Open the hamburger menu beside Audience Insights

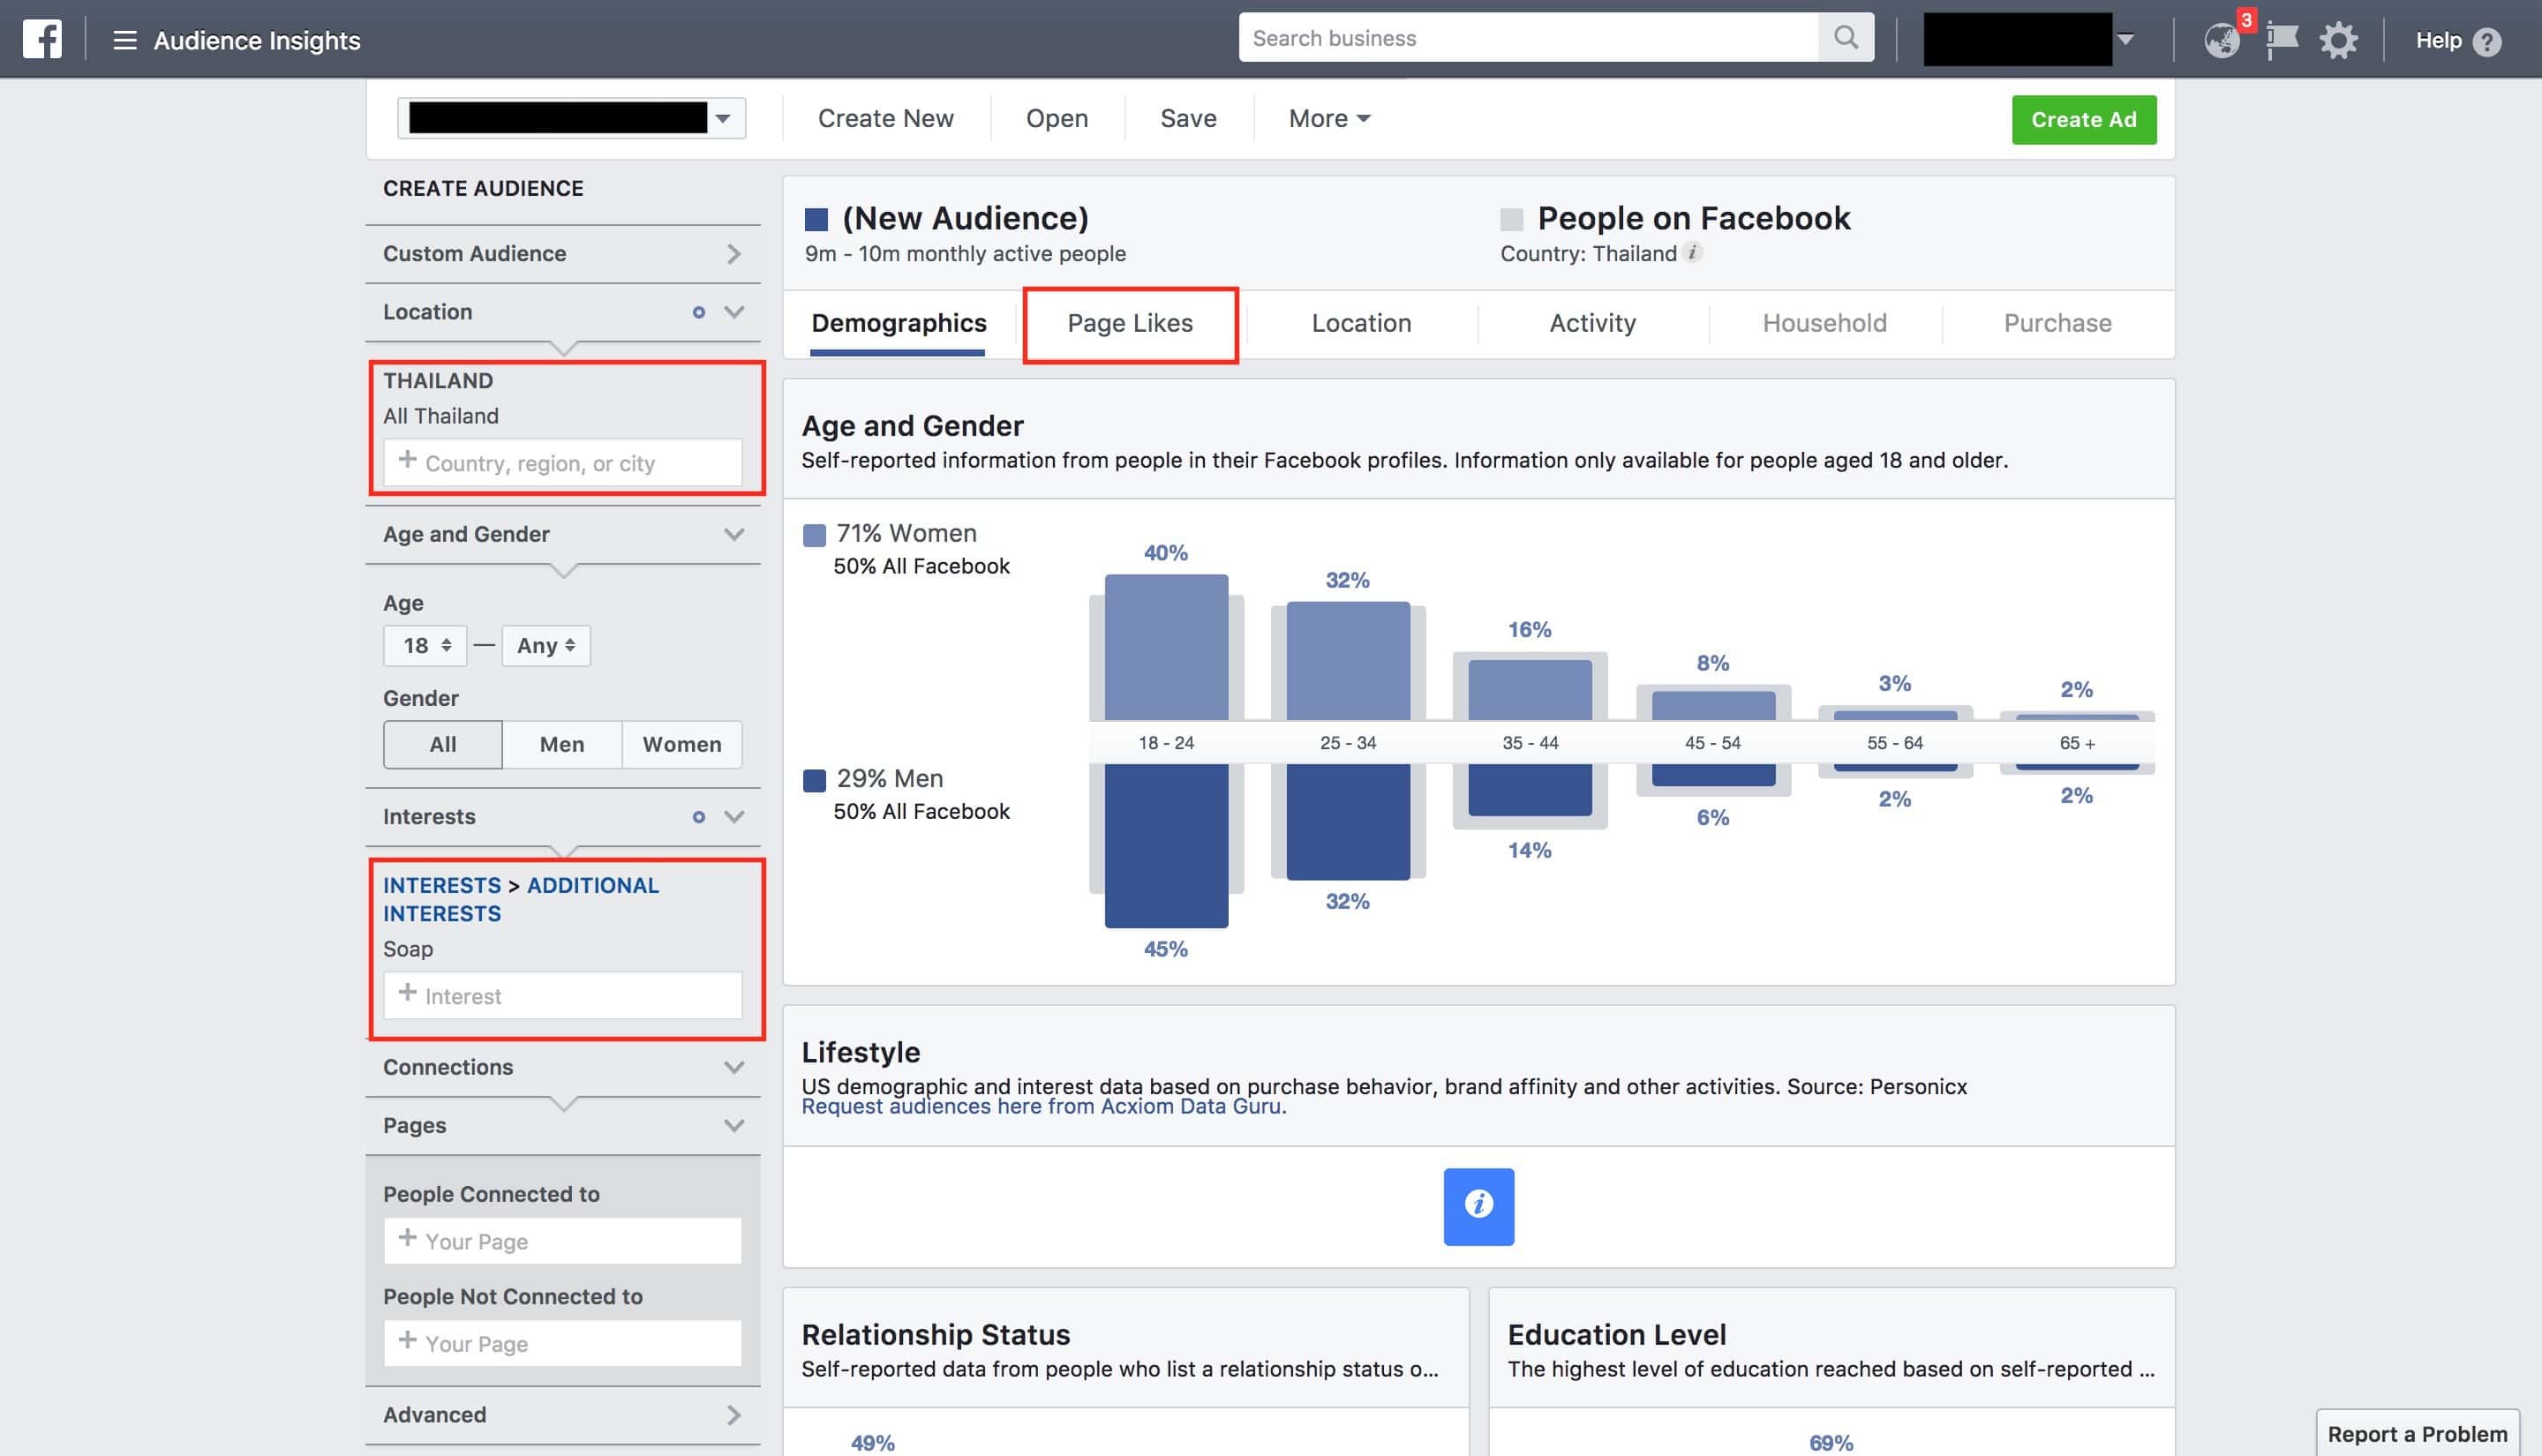tap(124, 40)
